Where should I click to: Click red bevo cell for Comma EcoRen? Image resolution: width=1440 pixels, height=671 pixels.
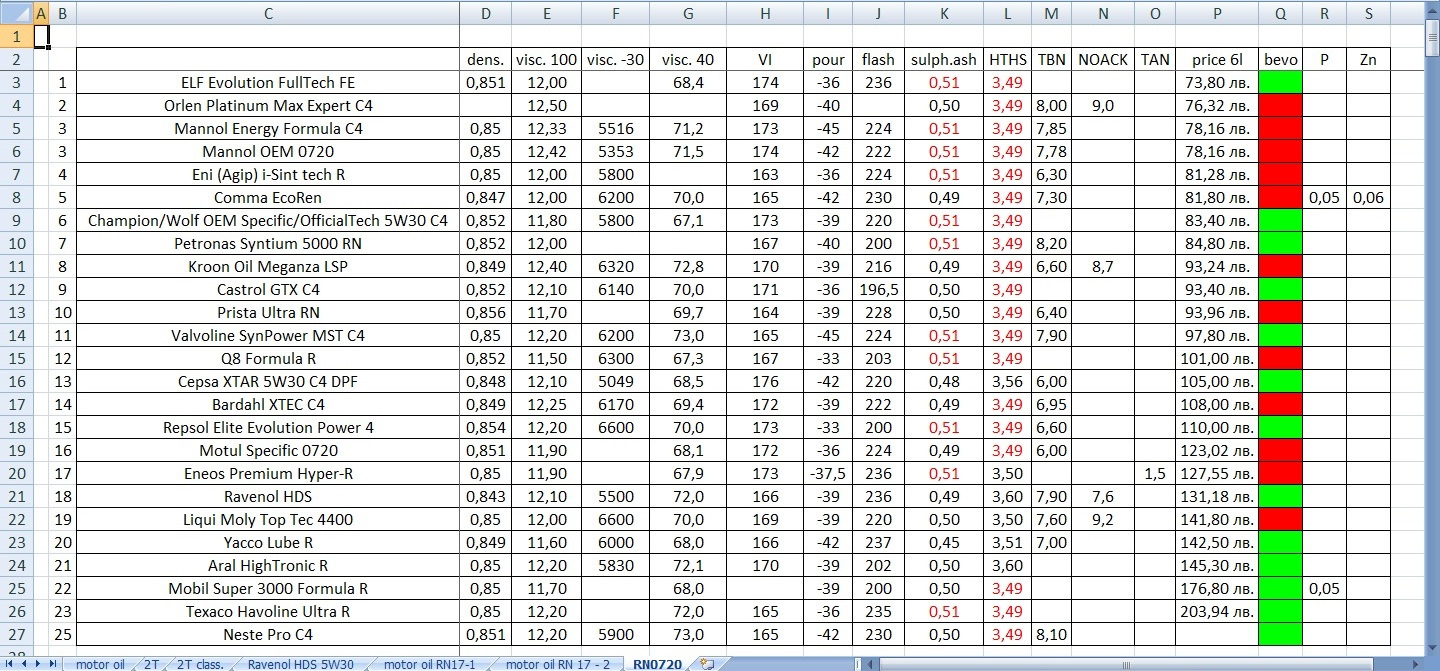coord(1280,198)
